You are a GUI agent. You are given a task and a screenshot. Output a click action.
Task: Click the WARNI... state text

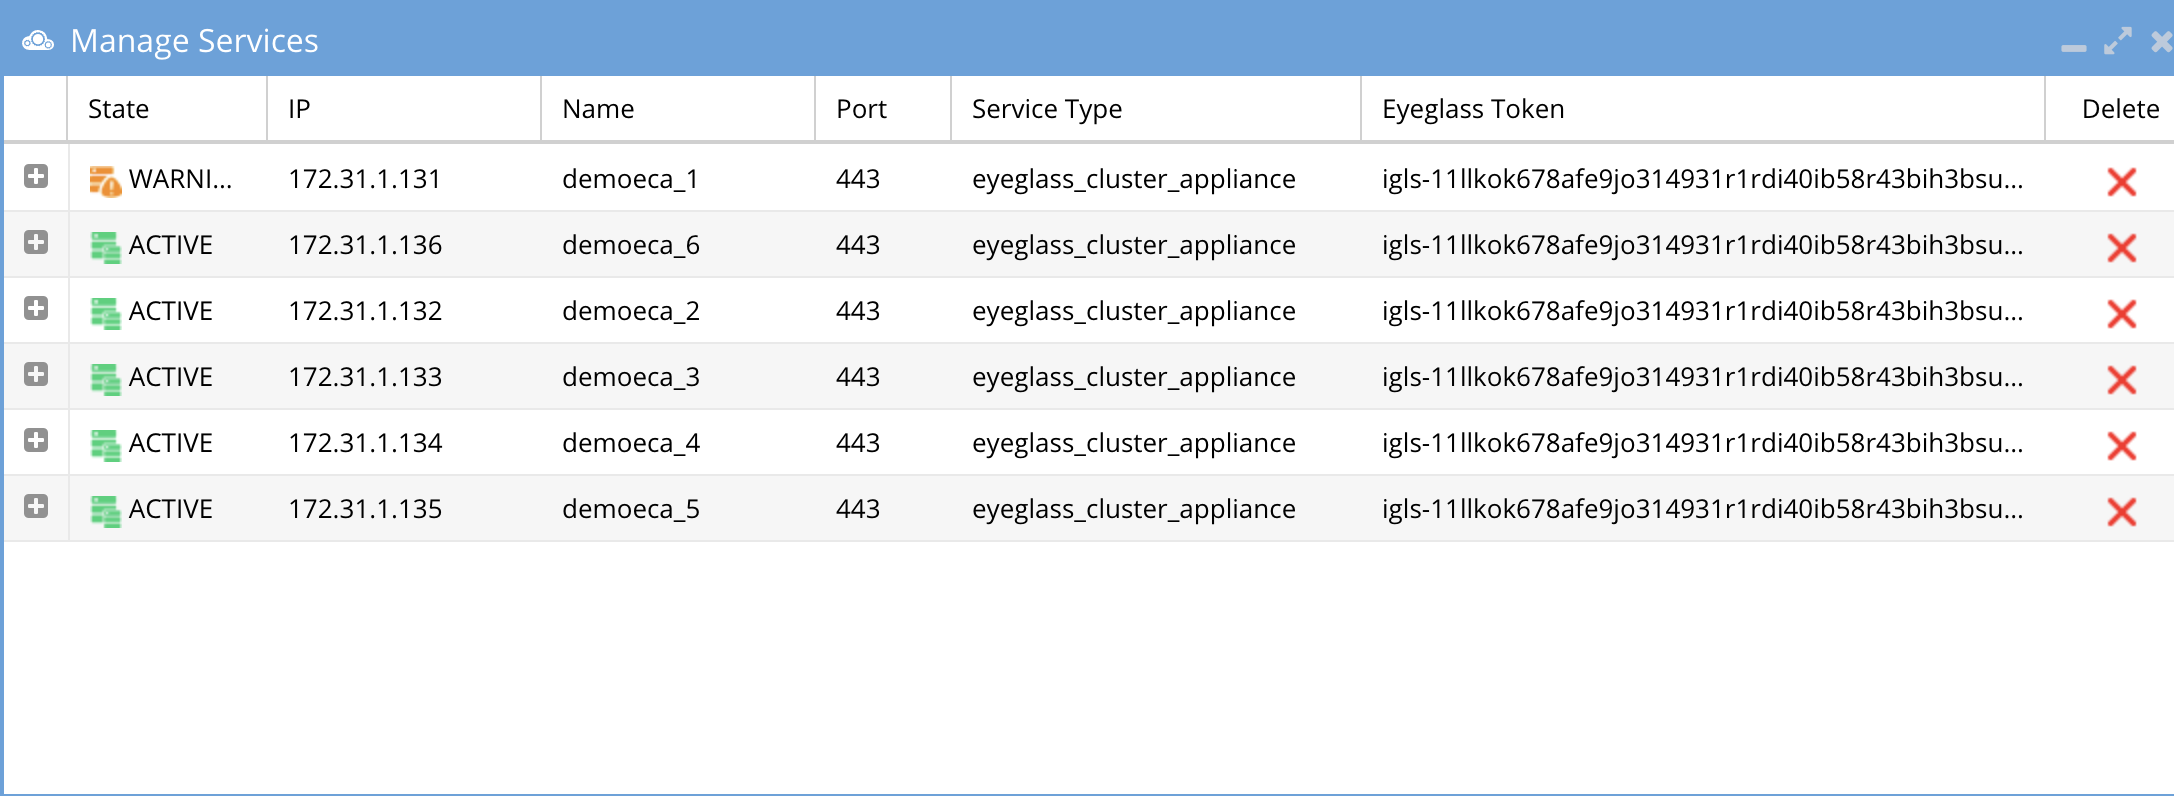[x=180, y=179]
